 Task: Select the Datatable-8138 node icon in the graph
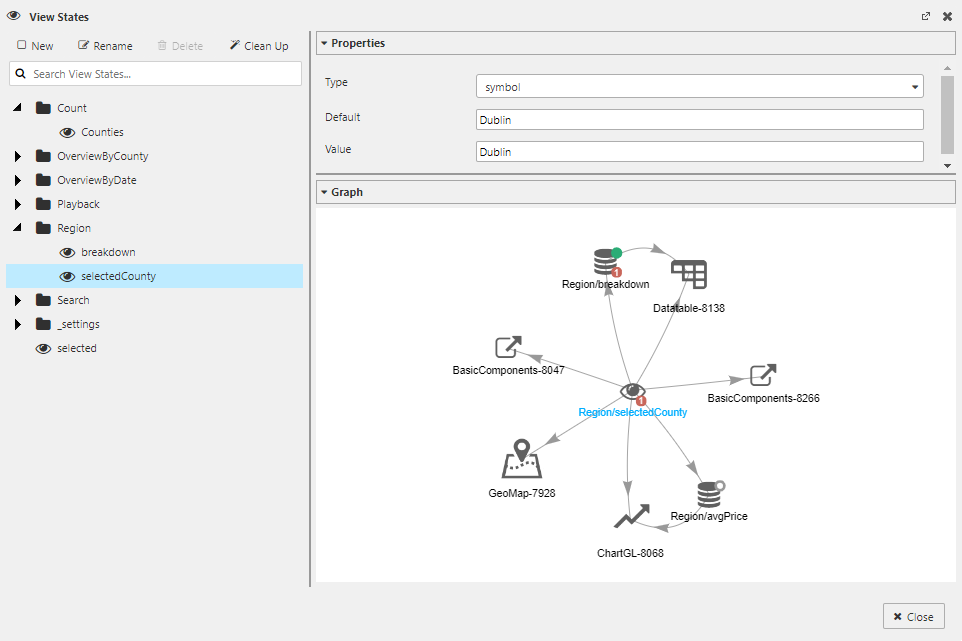pyautogui.click(x=688, y=271)
